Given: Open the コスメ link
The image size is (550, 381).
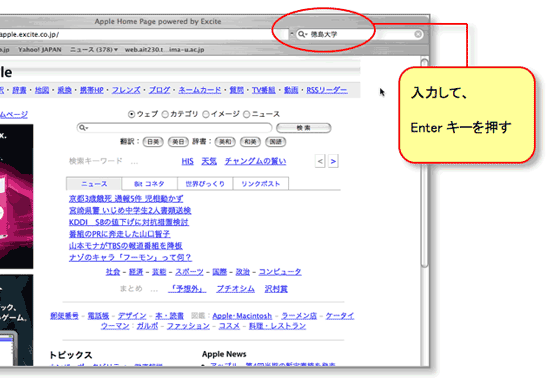Looking at the screenshot, I should click(229, 326).
